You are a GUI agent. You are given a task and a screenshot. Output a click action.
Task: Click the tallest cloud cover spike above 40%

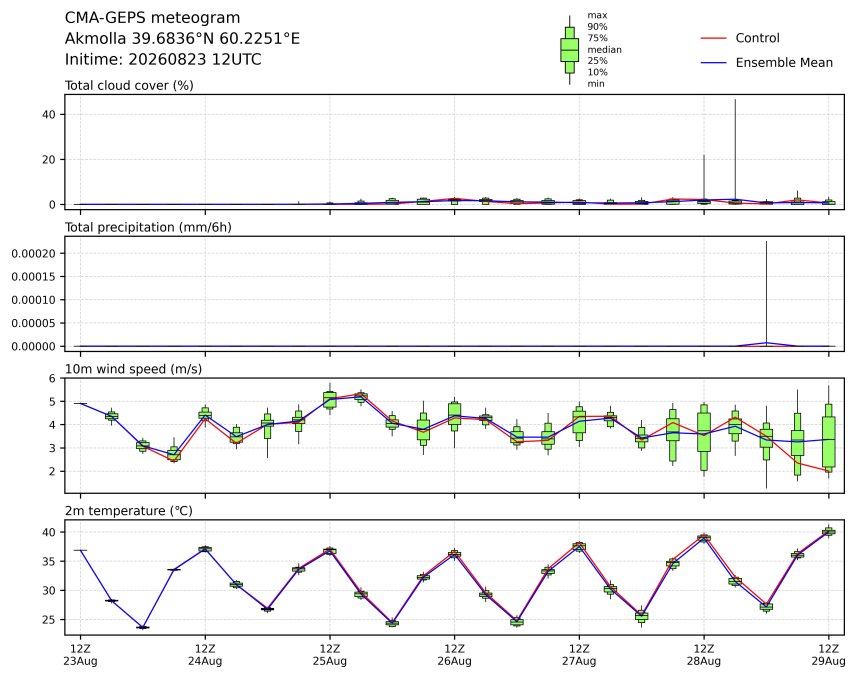[x=735, y=150]
